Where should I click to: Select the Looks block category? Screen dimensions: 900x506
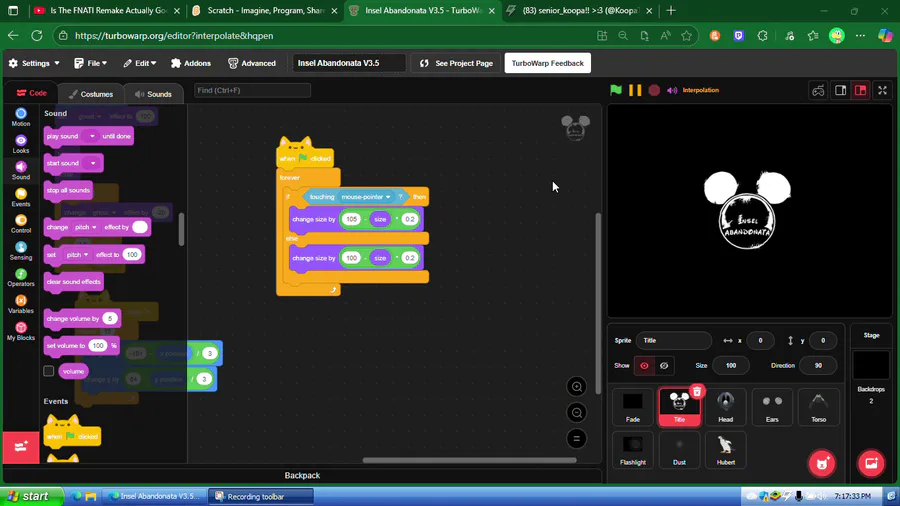click(x=21, y=144)
